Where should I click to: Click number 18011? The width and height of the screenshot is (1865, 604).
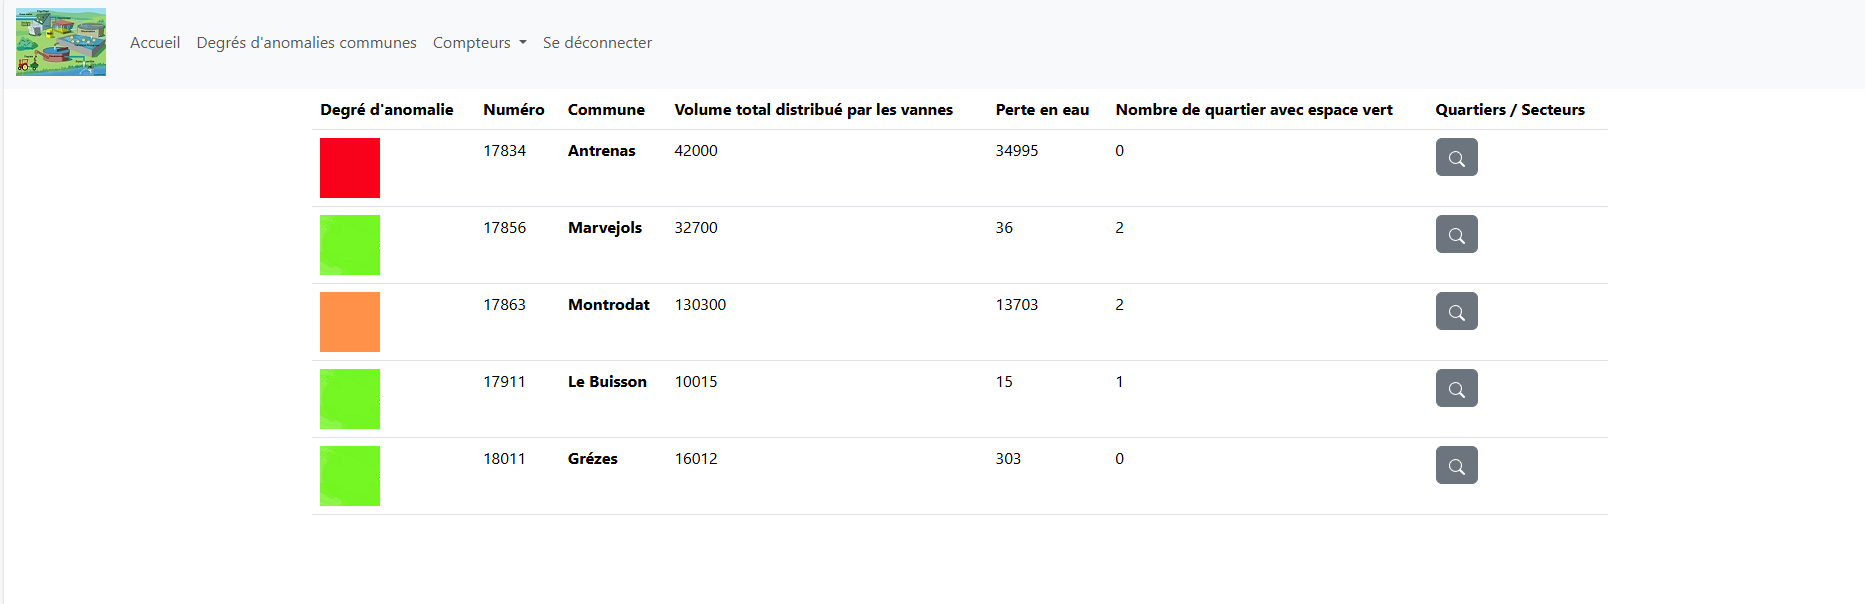(x=505, y=459)
